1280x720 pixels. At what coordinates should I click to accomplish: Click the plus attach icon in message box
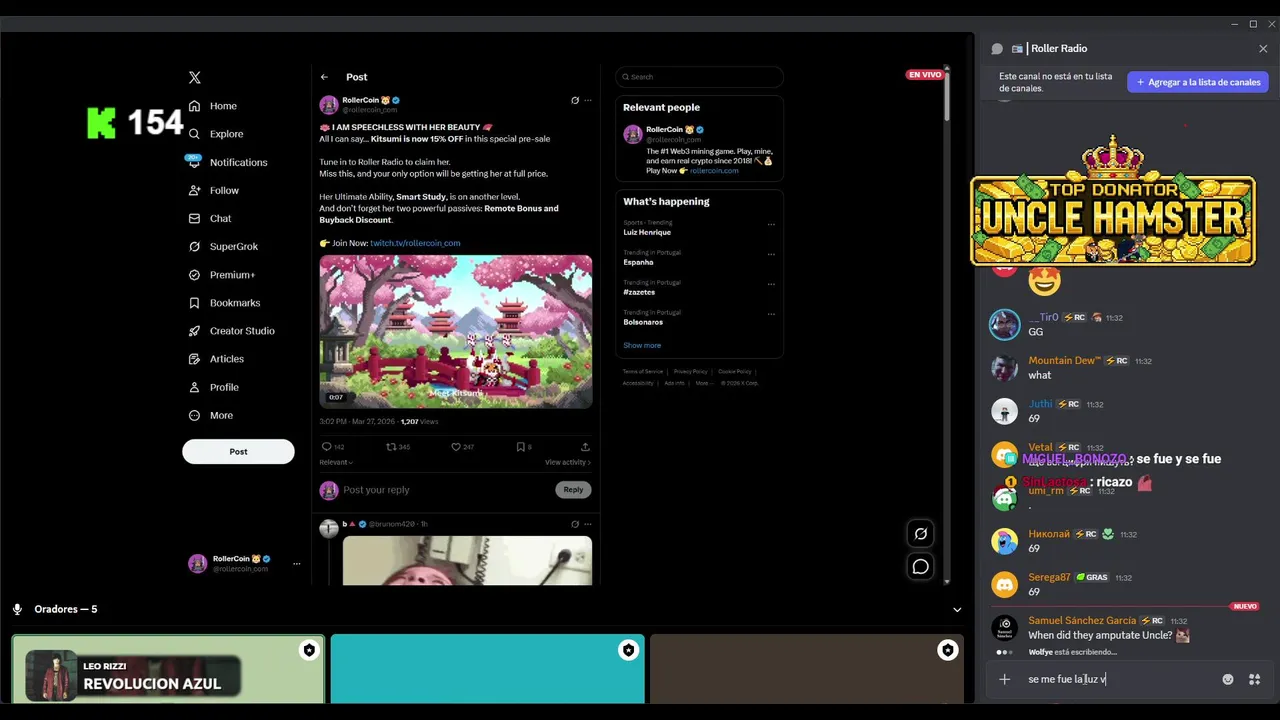tap(1004, 679)
